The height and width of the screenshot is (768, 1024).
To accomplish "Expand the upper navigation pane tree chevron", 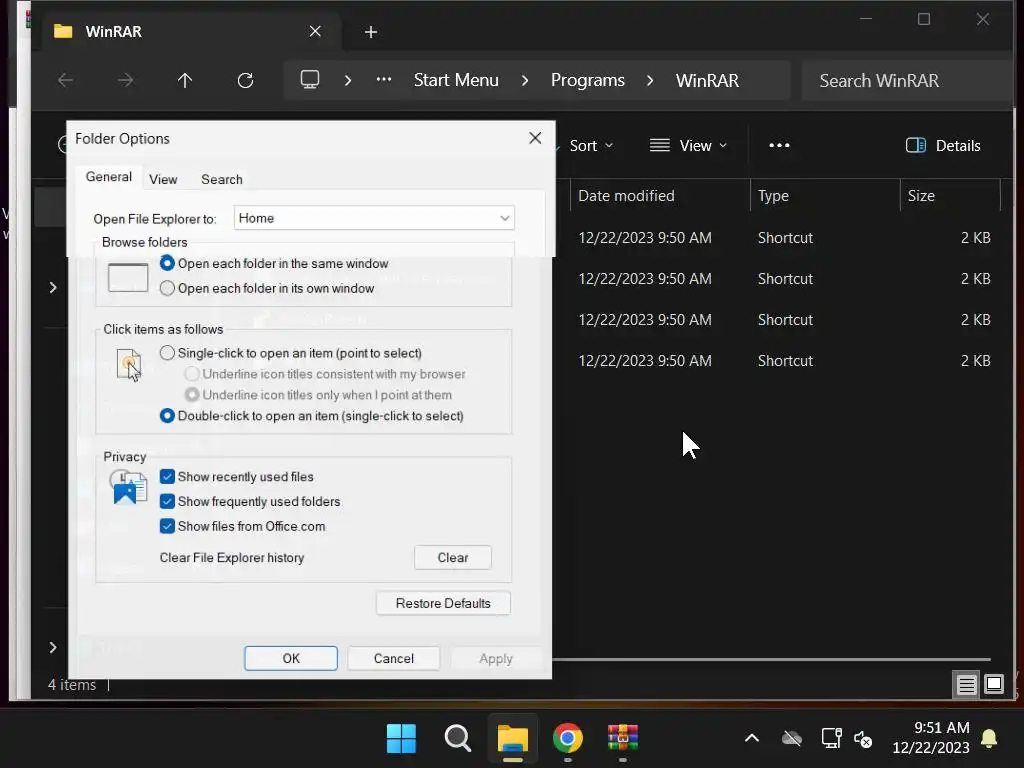I will (x=53, y=287).
